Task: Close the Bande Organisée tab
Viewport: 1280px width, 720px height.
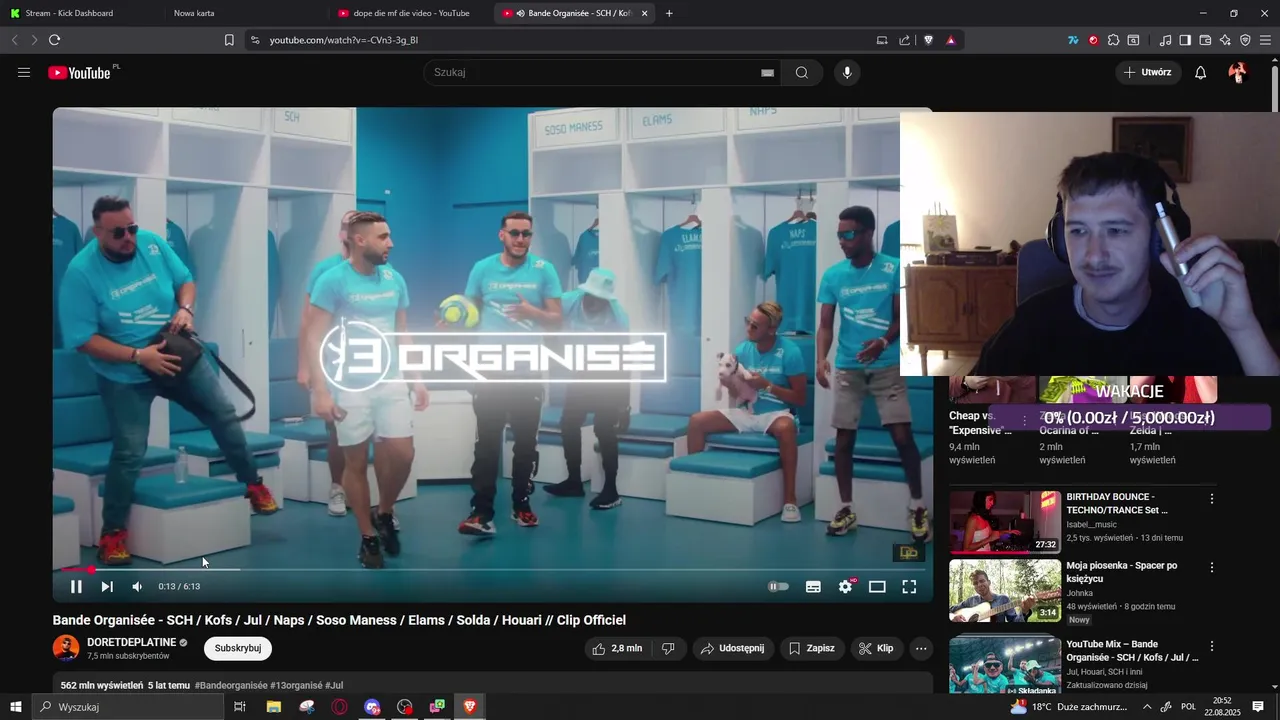Action: click(644, 13)
